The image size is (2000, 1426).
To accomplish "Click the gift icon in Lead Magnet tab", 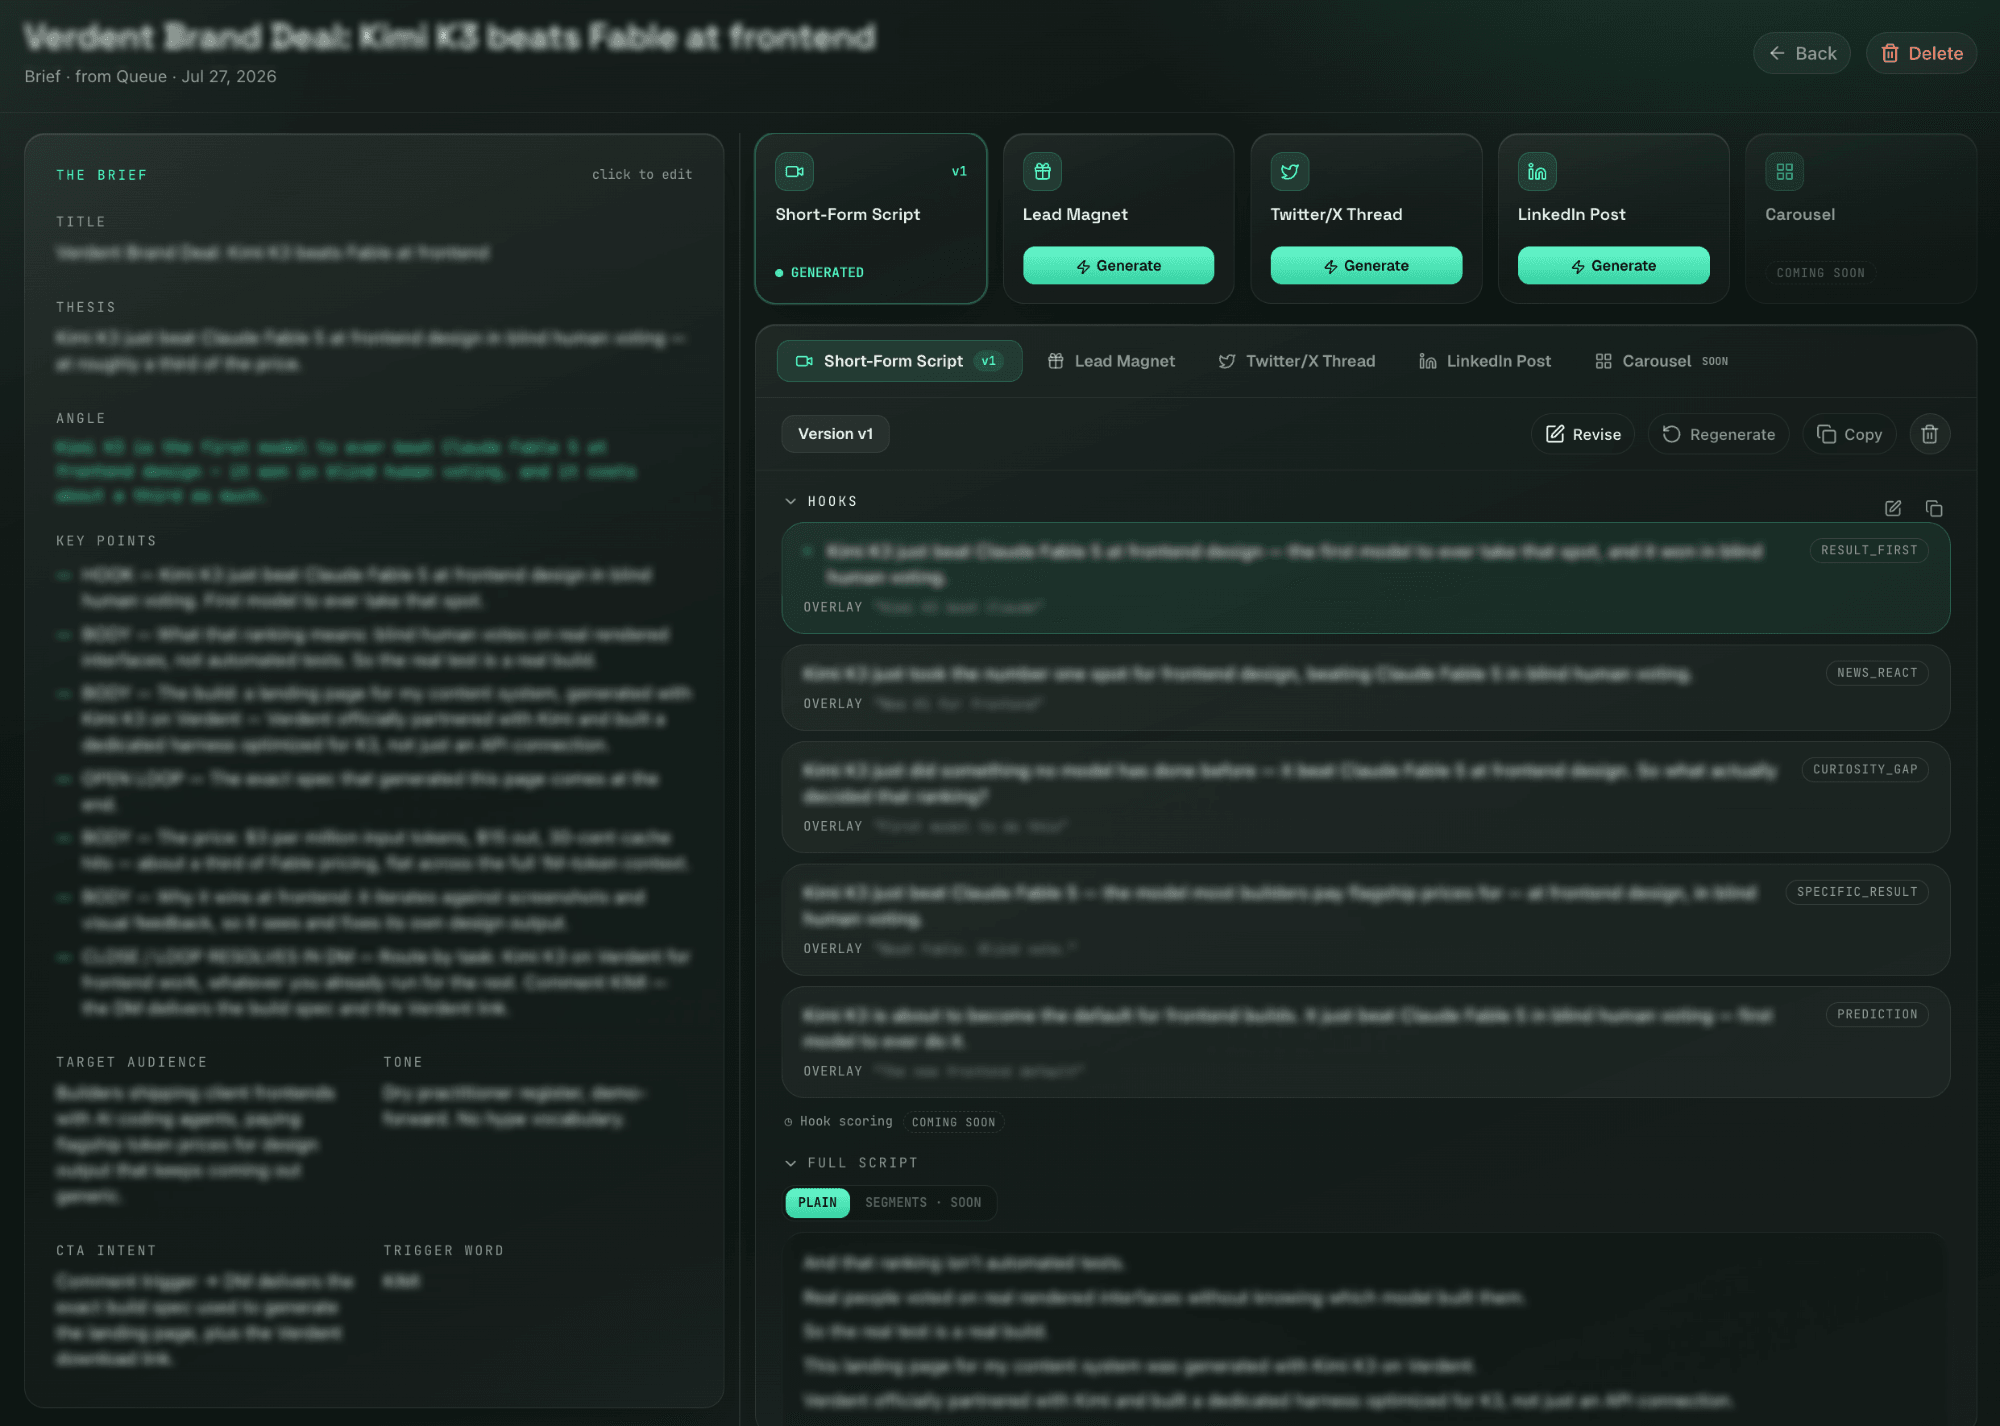I will tap(1055, 361).
